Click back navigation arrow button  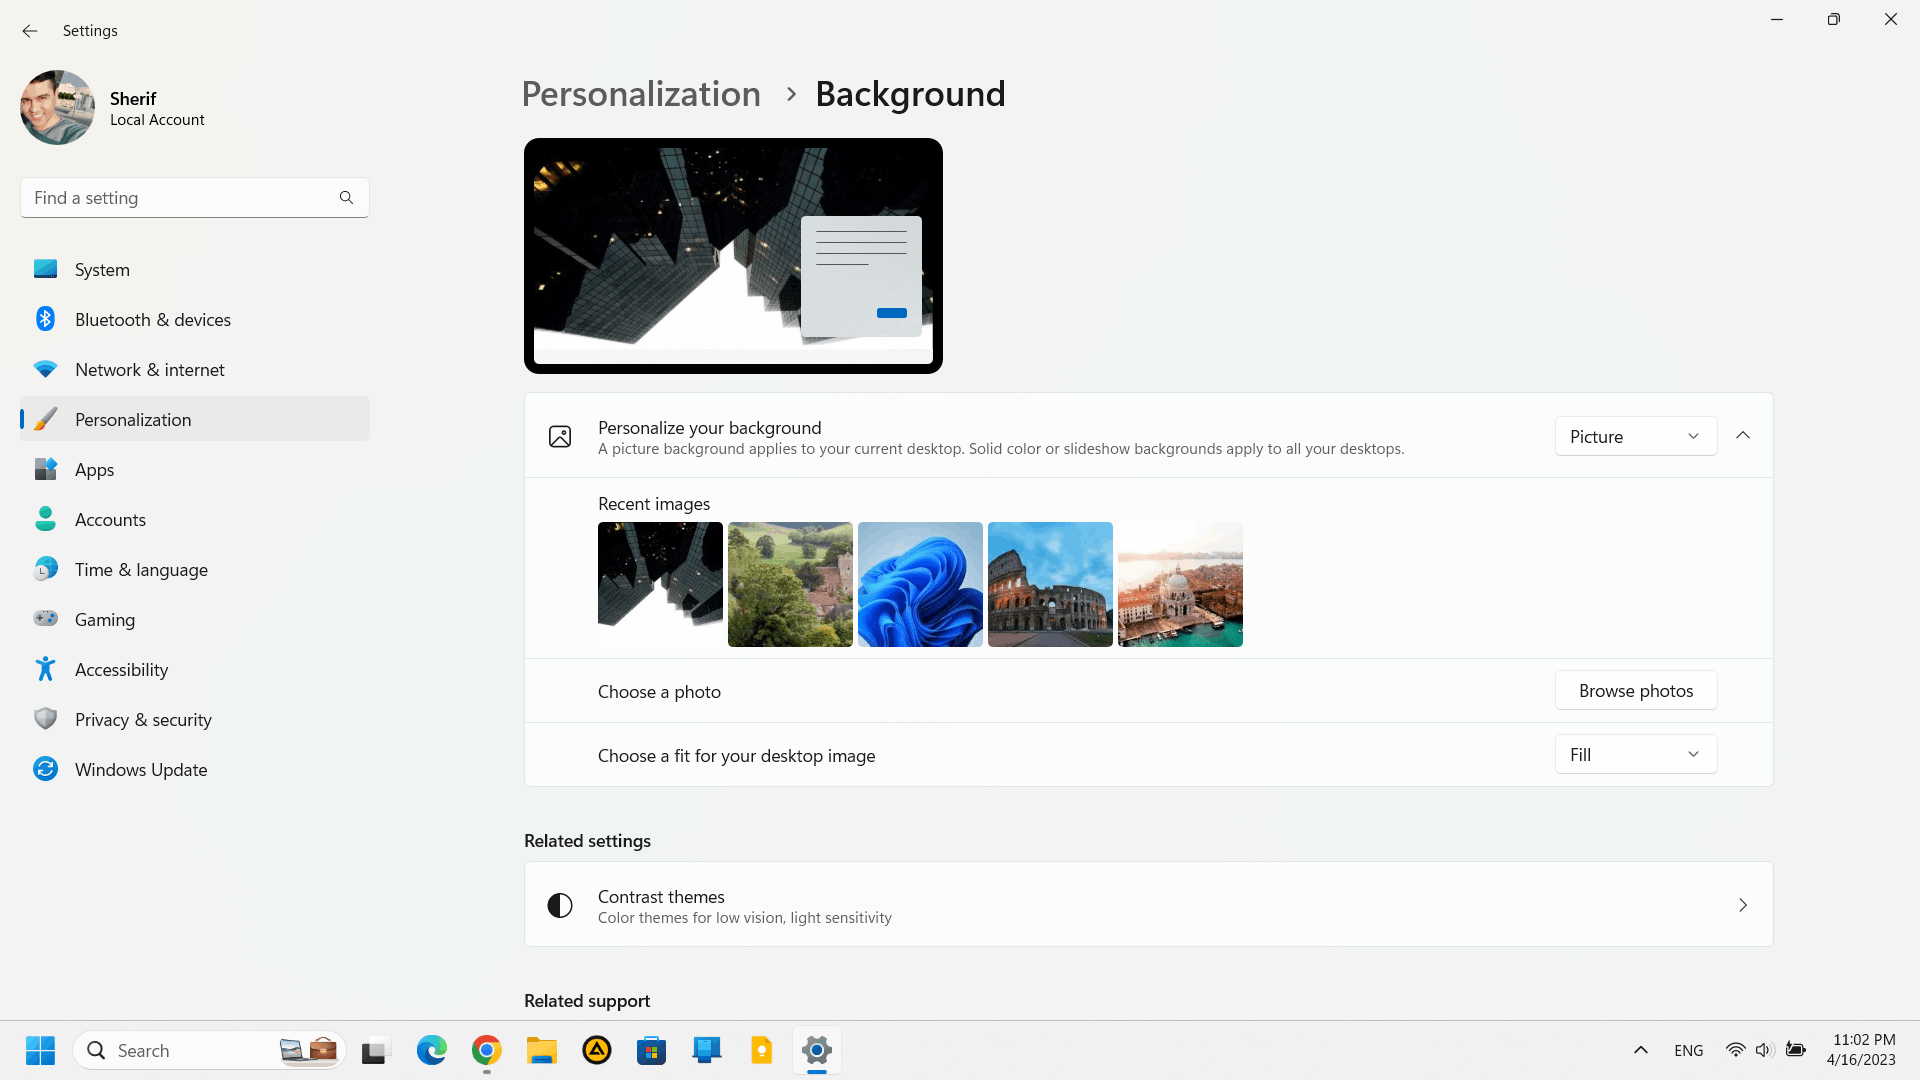pyautogui.click(x=29, y=29)
